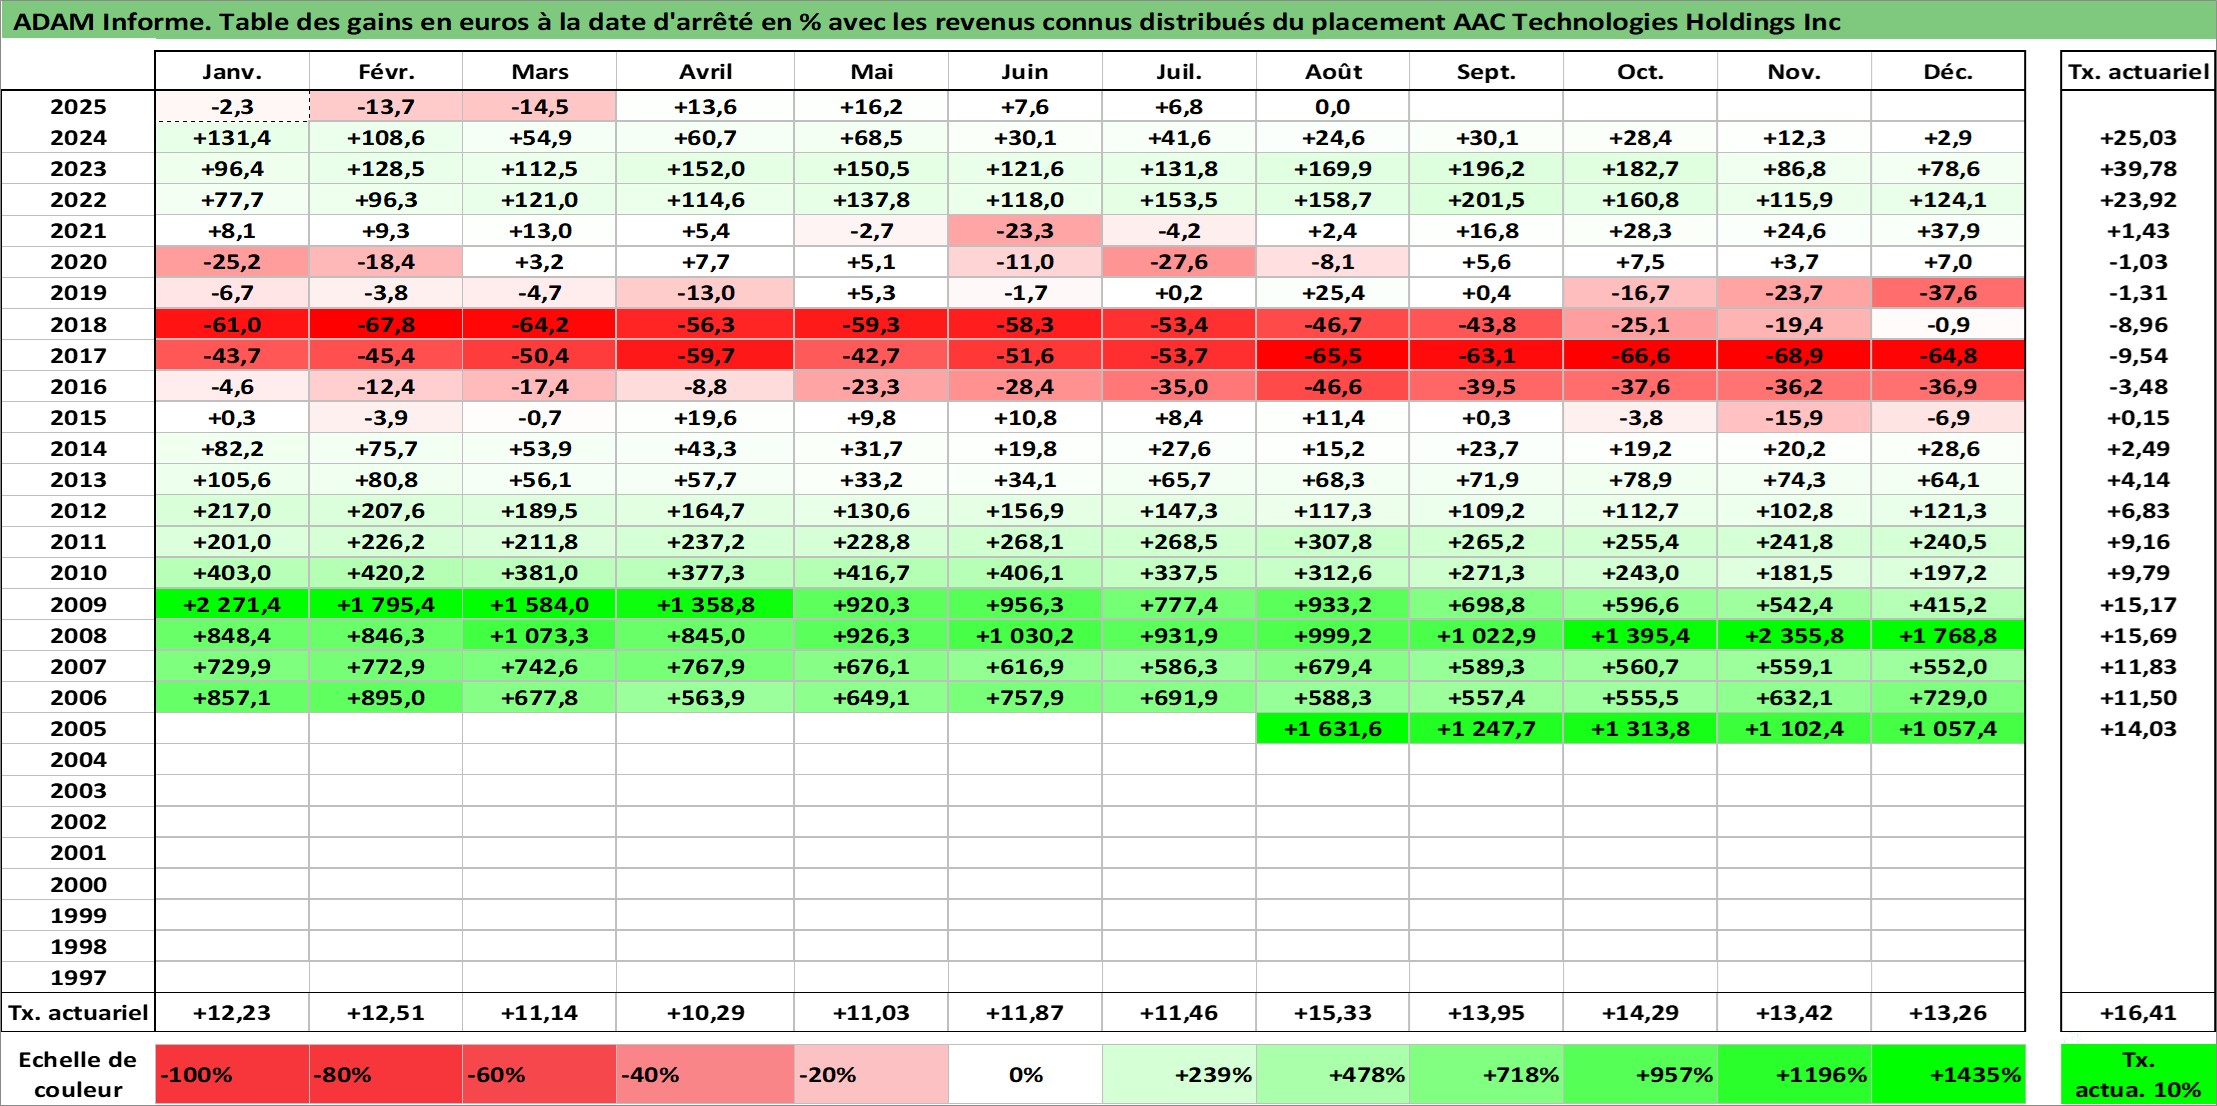Screen dimensions: 2217x1106
Task: Click the ADAM Informe title bar text
Action: [927, 22]
